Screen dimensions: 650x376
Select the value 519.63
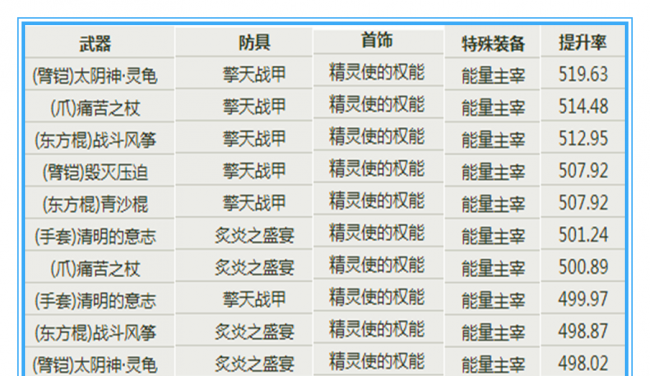click(583, 74)
